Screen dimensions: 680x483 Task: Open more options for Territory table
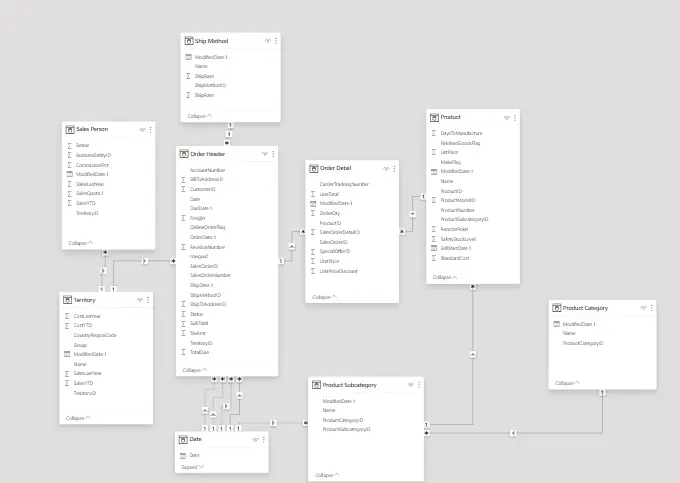148,300
